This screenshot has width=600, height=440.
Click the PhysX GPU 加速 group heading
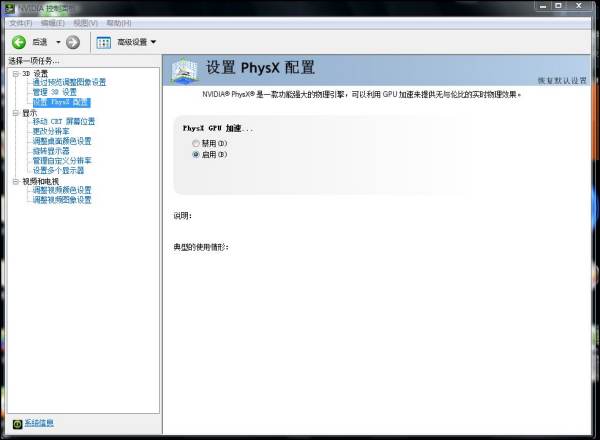(x=218, y=129)
